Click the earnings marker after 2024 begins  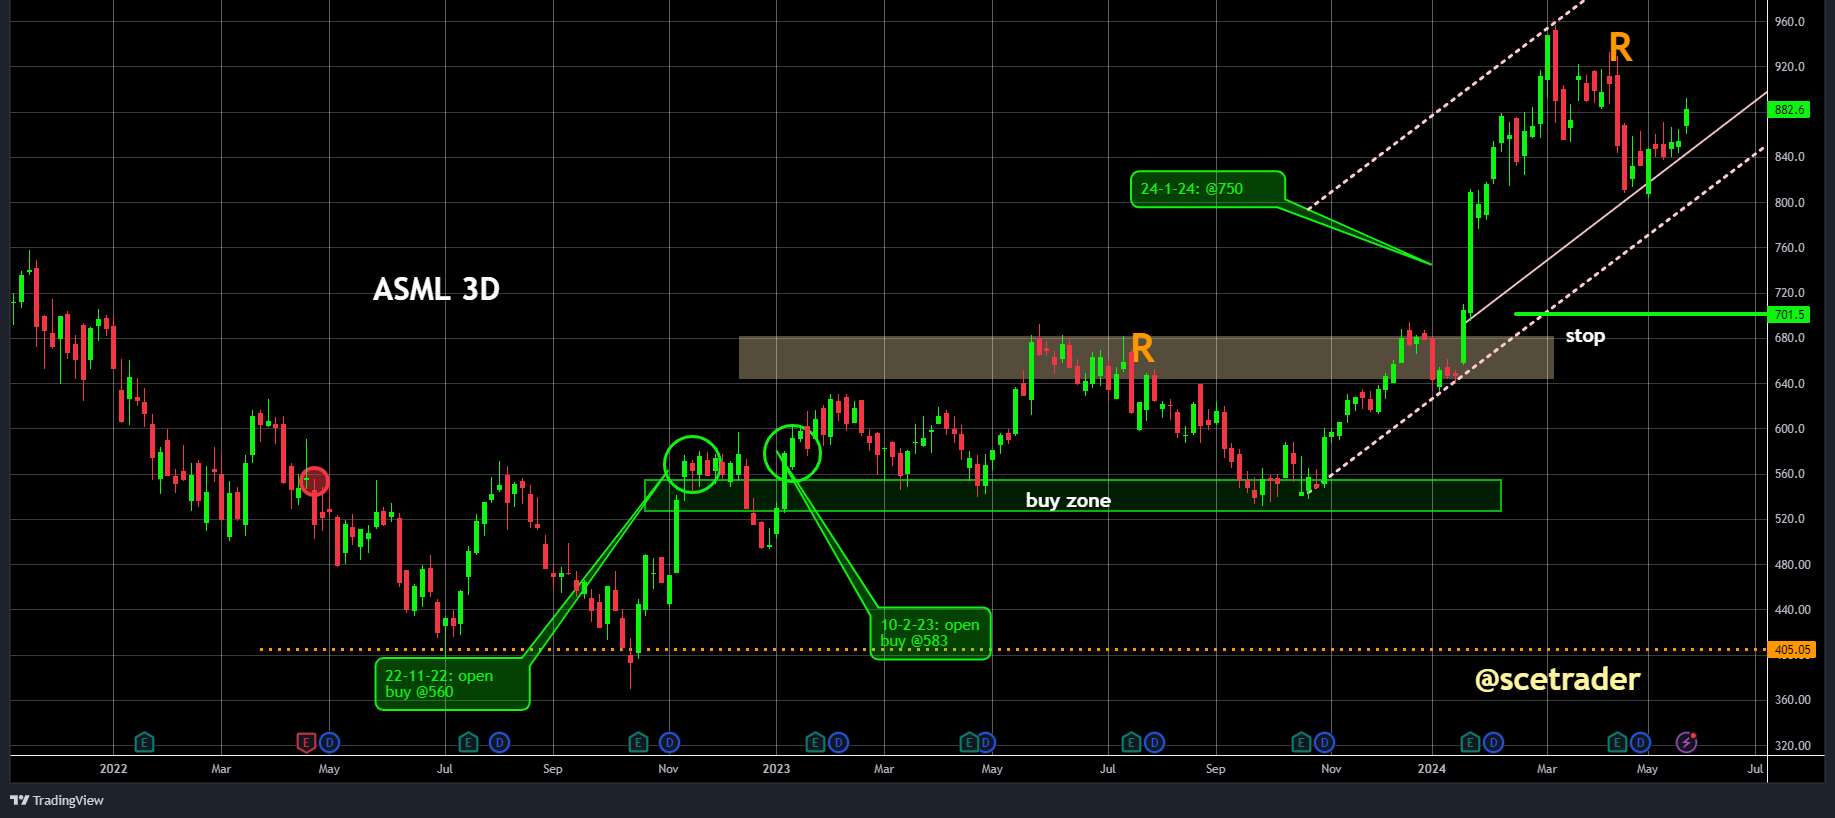tap(1470, 742)
